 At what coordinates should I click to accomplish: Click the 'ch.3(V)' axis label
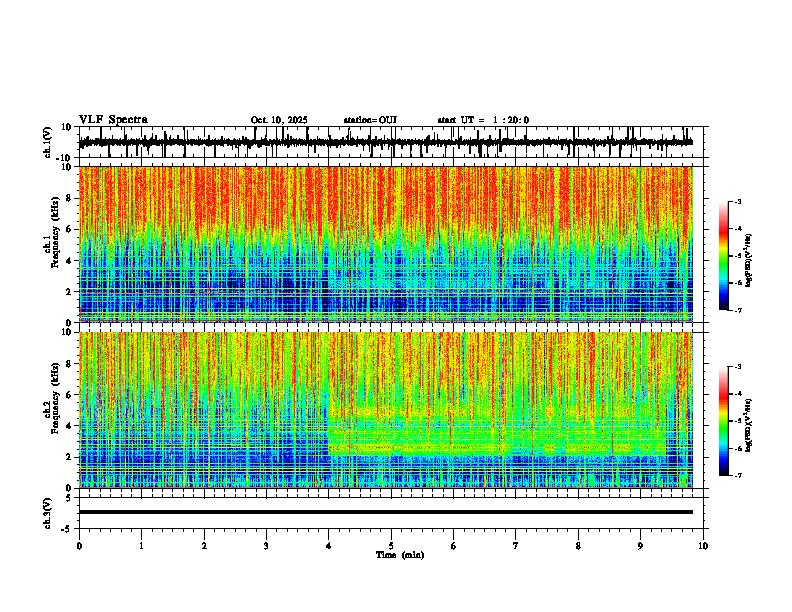click(48, 513)
